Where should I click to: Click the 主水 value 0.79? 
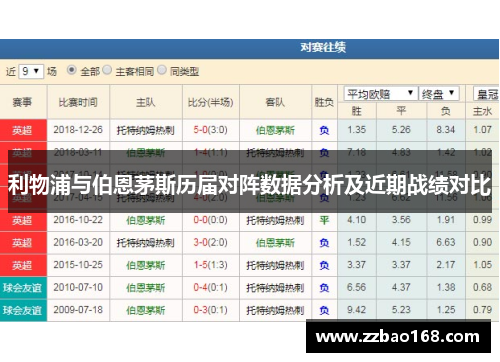(482, 310)
